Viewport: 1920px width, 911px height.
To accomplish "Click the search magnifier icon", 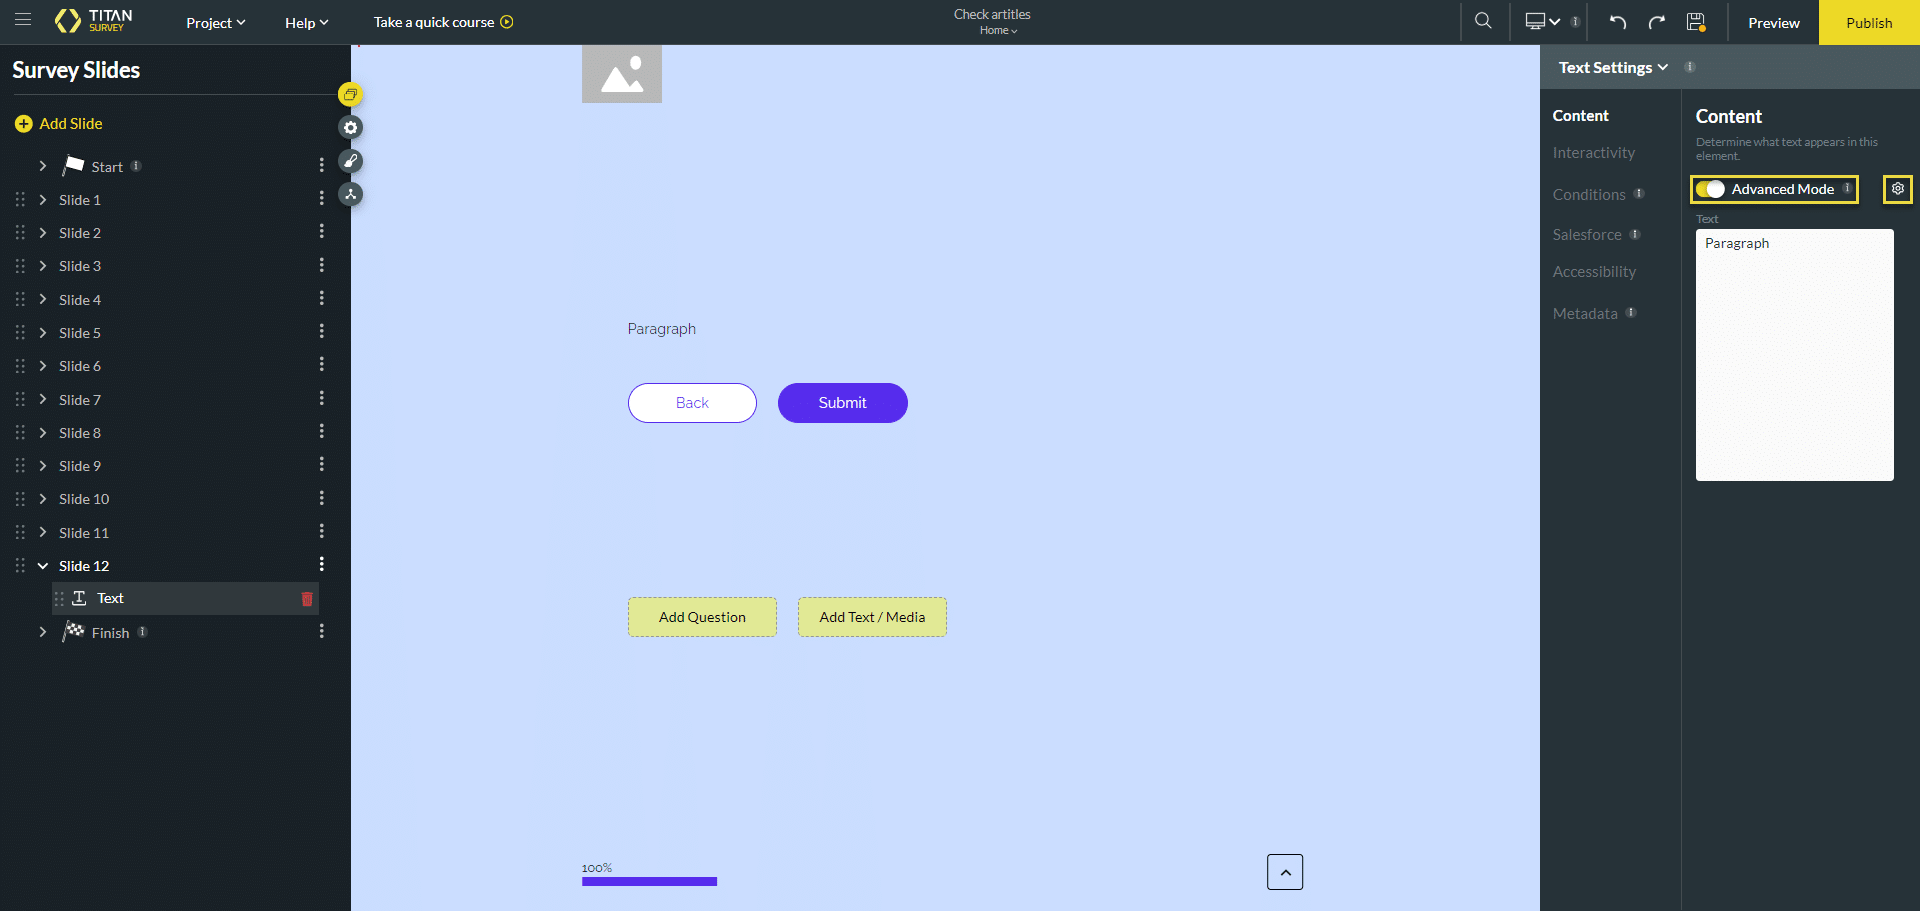I will [x=1483, y=21].
